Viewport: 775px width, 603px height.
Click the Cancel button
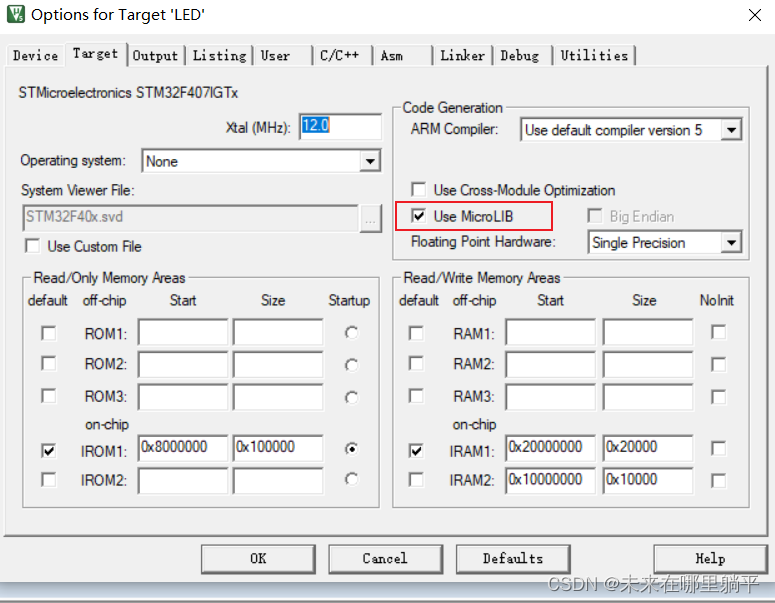[x=385, y=559]
